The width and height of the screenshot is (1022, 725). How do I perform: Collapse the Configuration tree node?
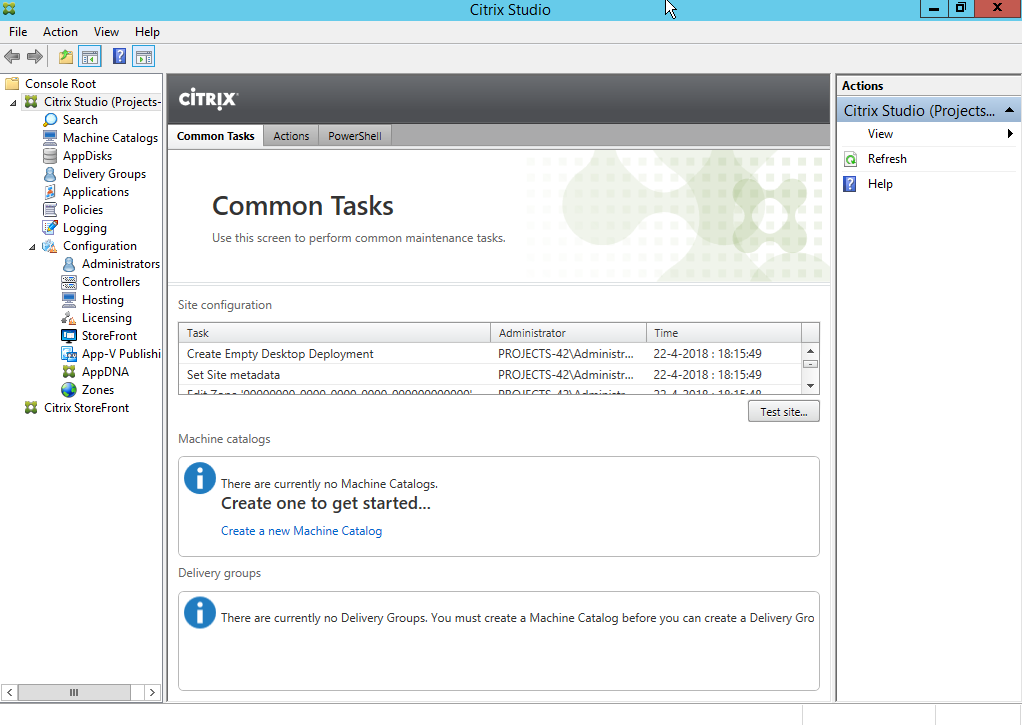pyautogui.click(x=32, y=246)
